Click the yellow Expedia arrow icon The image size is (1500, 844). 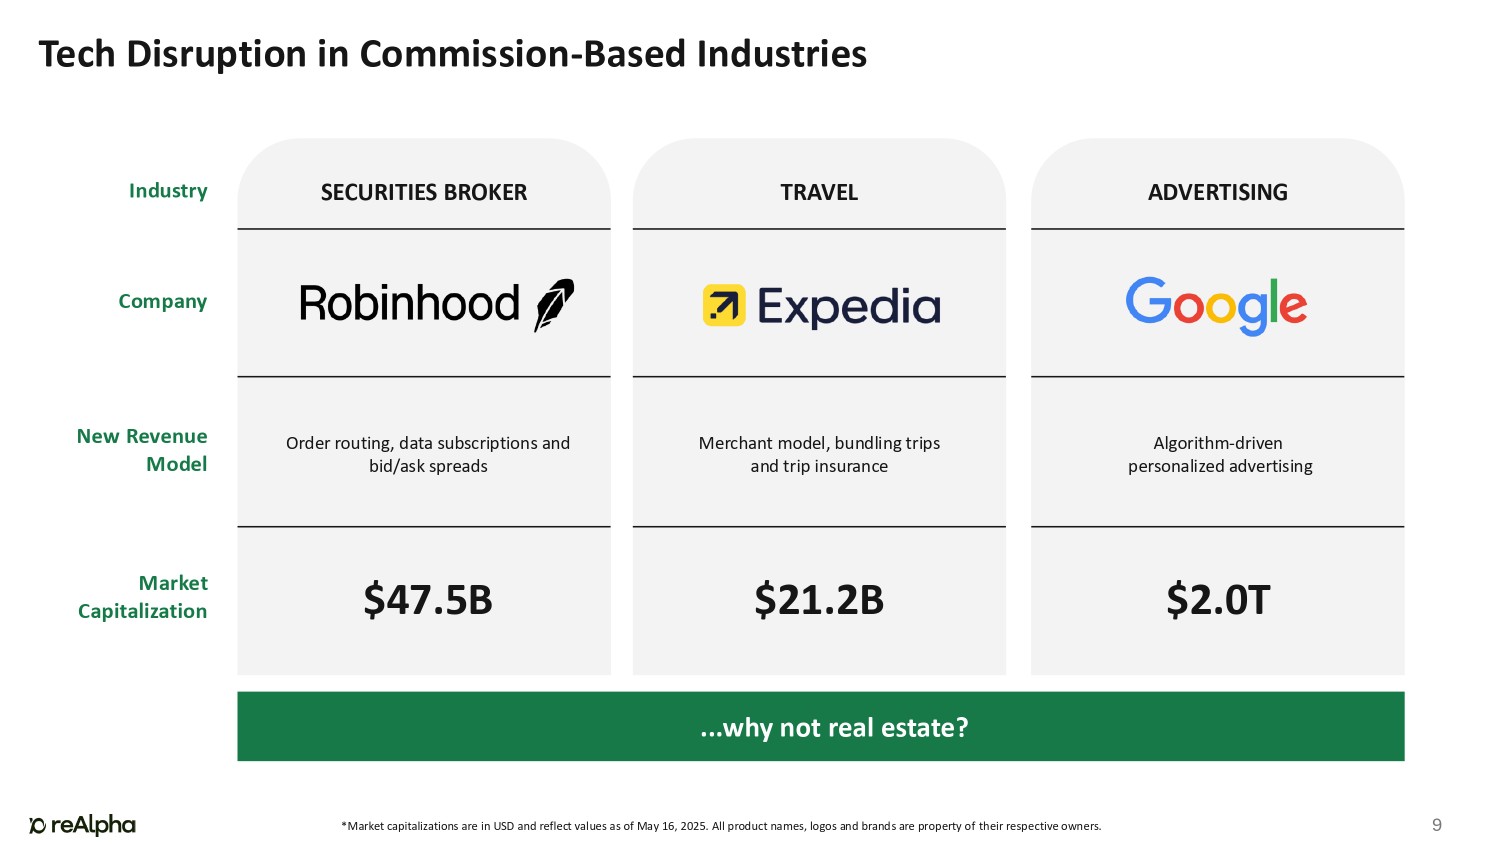(x=724, y=306)
